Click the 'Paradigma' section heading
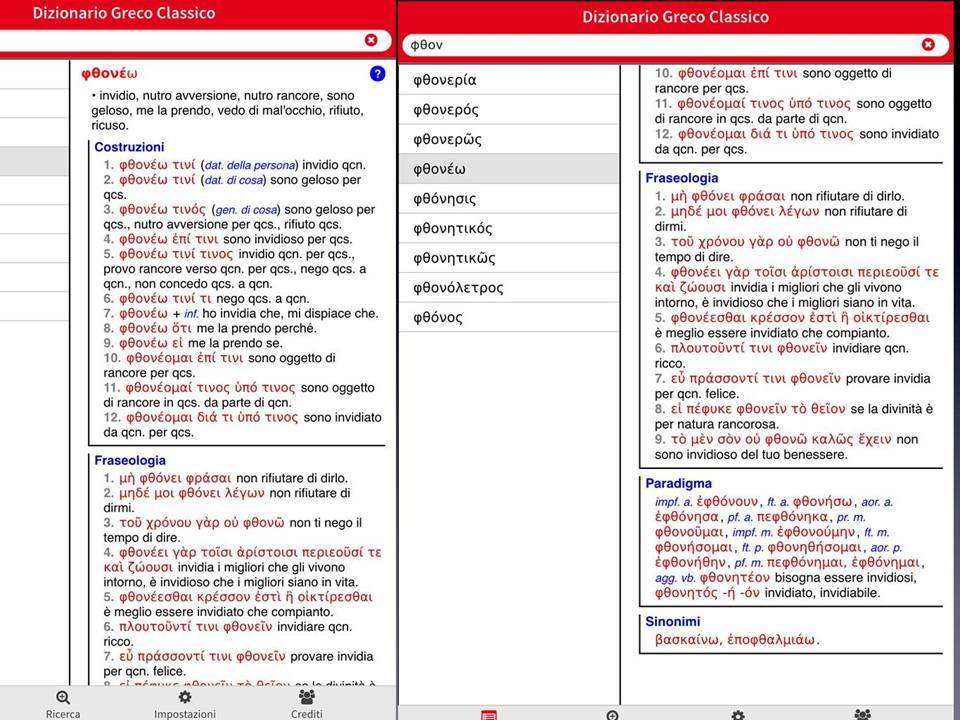This screenshot has width=960, height=720. point(678,484)
